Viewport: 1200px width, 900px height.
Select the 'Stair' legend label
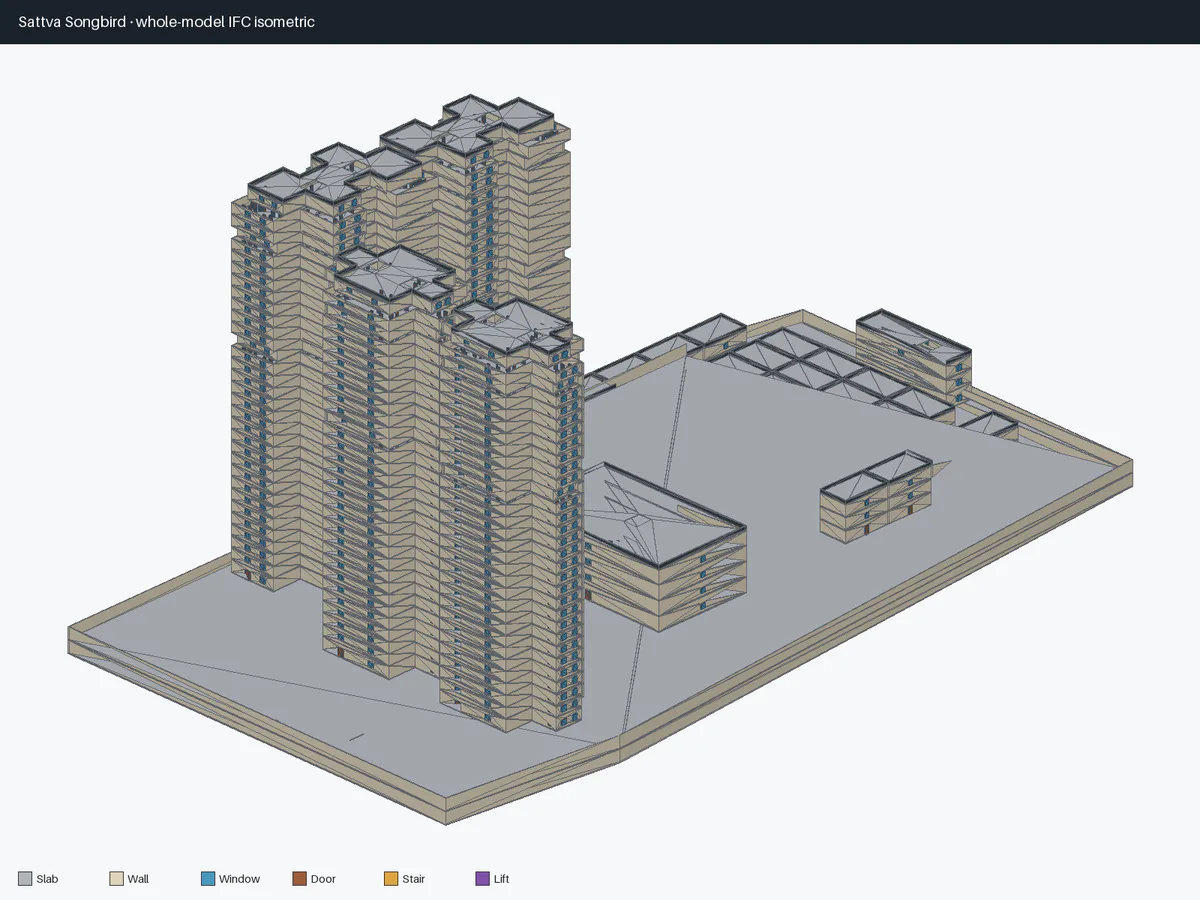(x=413, y=879)
